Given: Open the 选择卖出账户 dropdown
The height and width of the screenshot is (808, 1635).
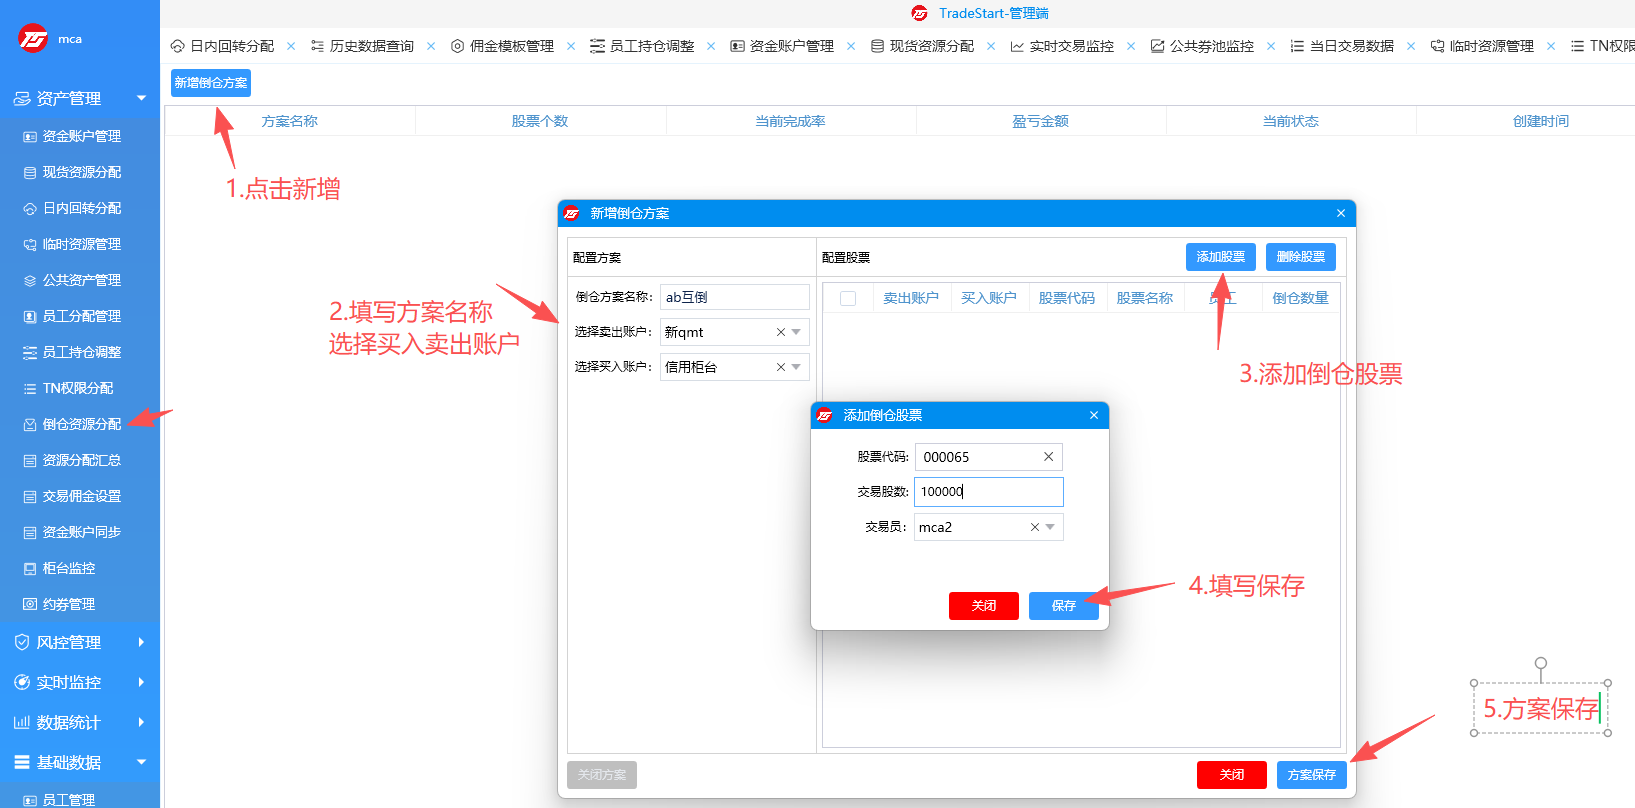Looking at the screenshot, I should (x=797, y=332).
